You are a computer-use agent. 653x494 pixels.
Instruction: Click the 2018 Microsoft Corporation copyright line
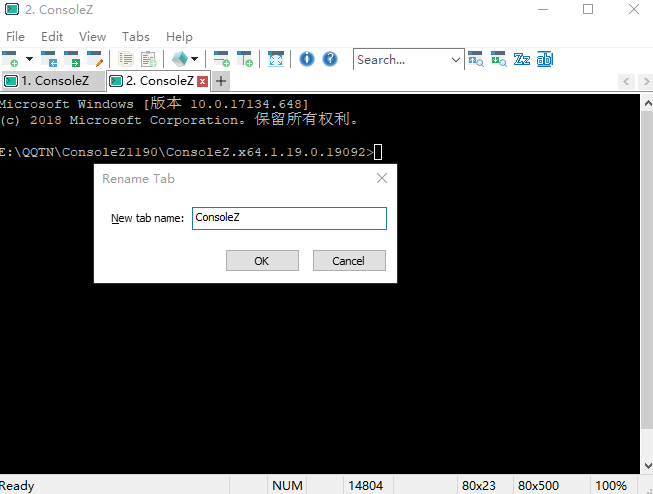click(x=179, y=120)
